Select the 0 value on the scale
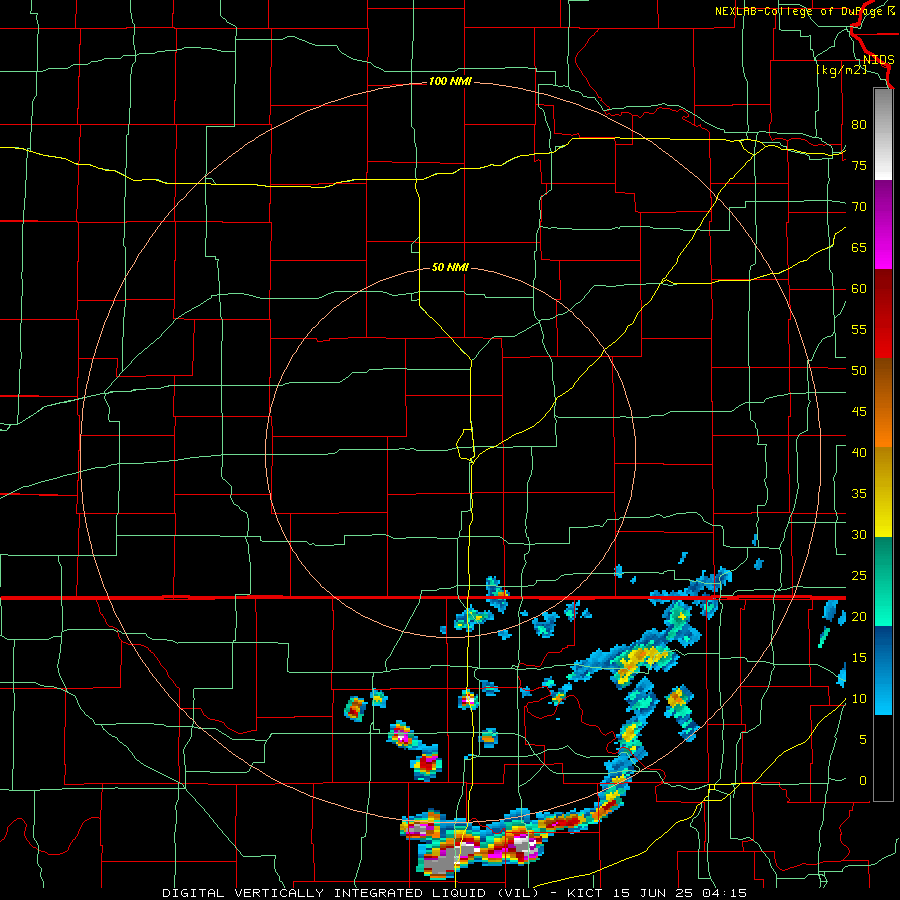This screenshot has width=900, height=900. pyautogui.click(x=863, y=781)
